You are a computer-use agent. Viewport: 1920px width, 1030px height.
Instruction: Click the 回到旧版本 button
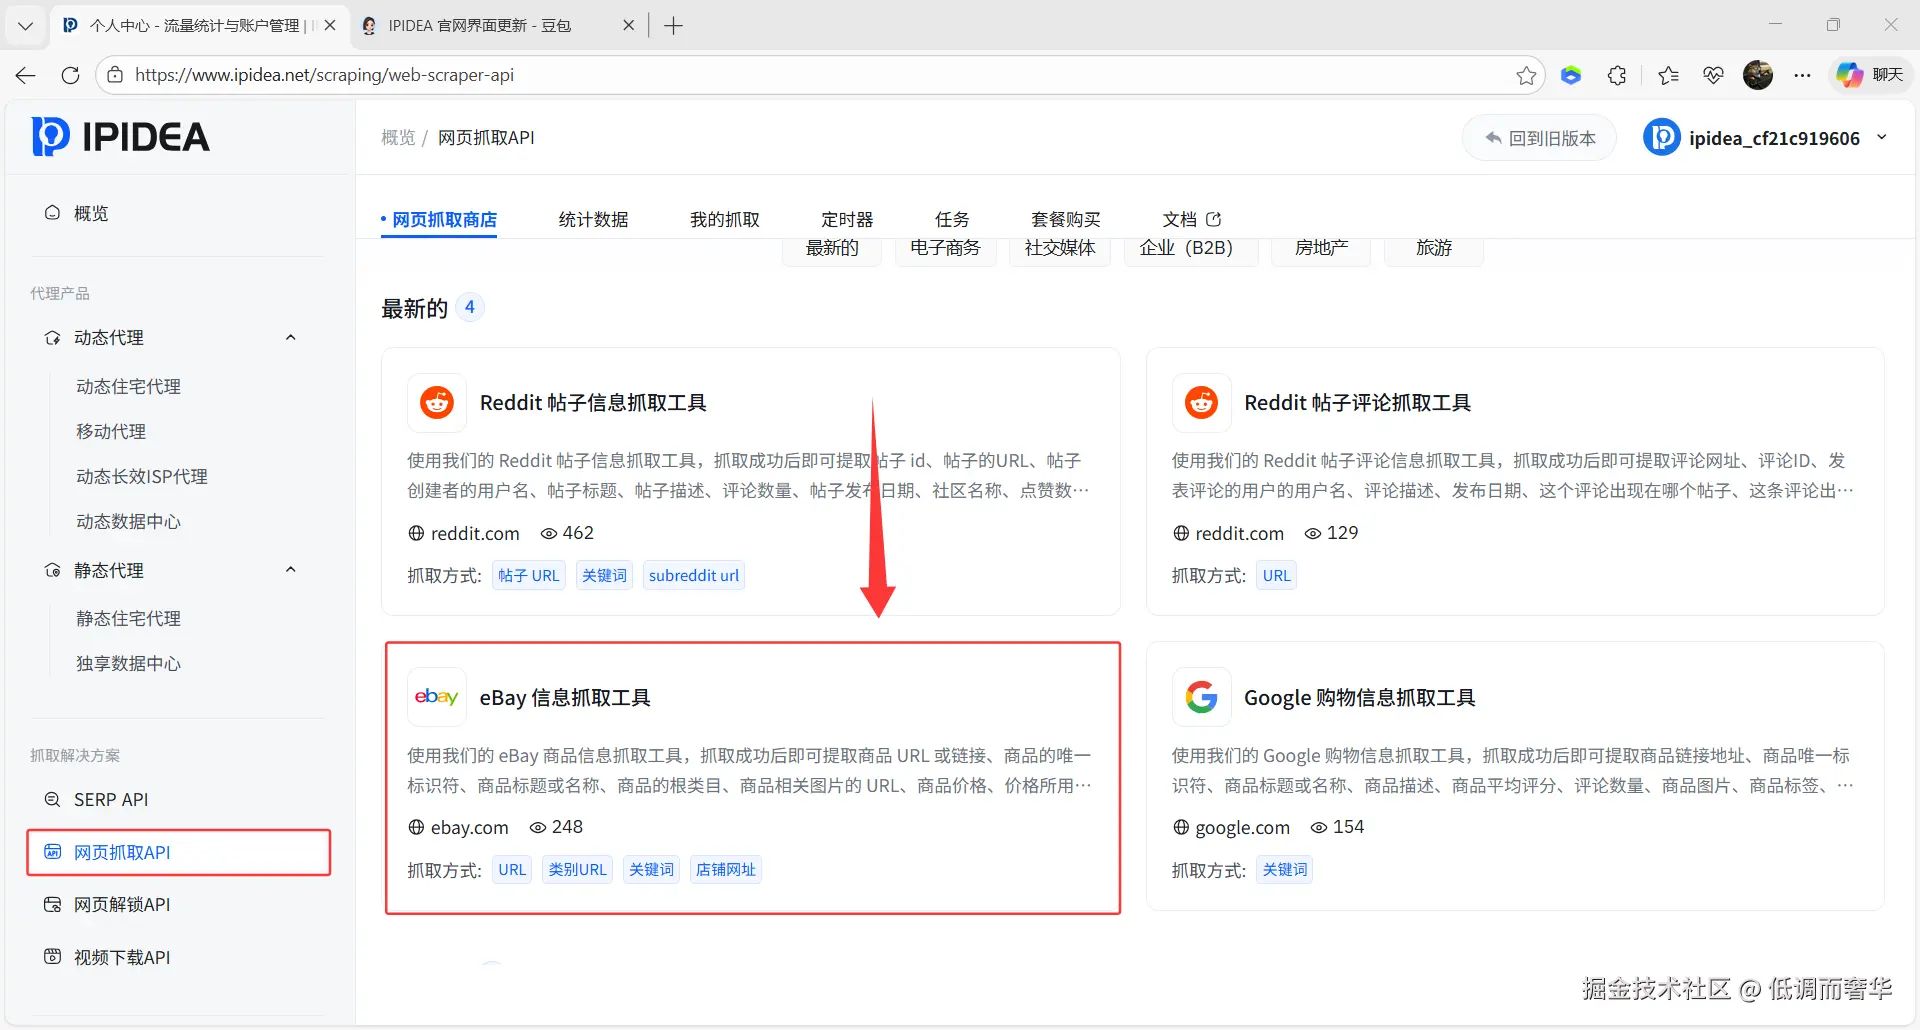pyautogui.click(x=1539, y=138)
